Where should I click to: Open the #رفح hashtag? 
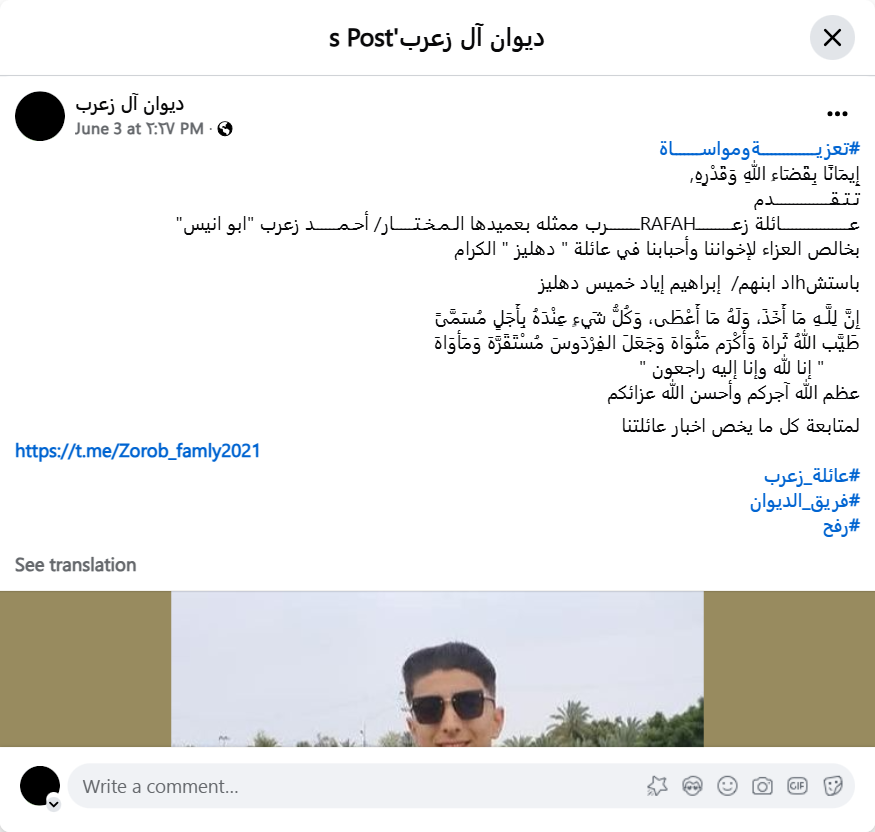(x=842, y=526)
